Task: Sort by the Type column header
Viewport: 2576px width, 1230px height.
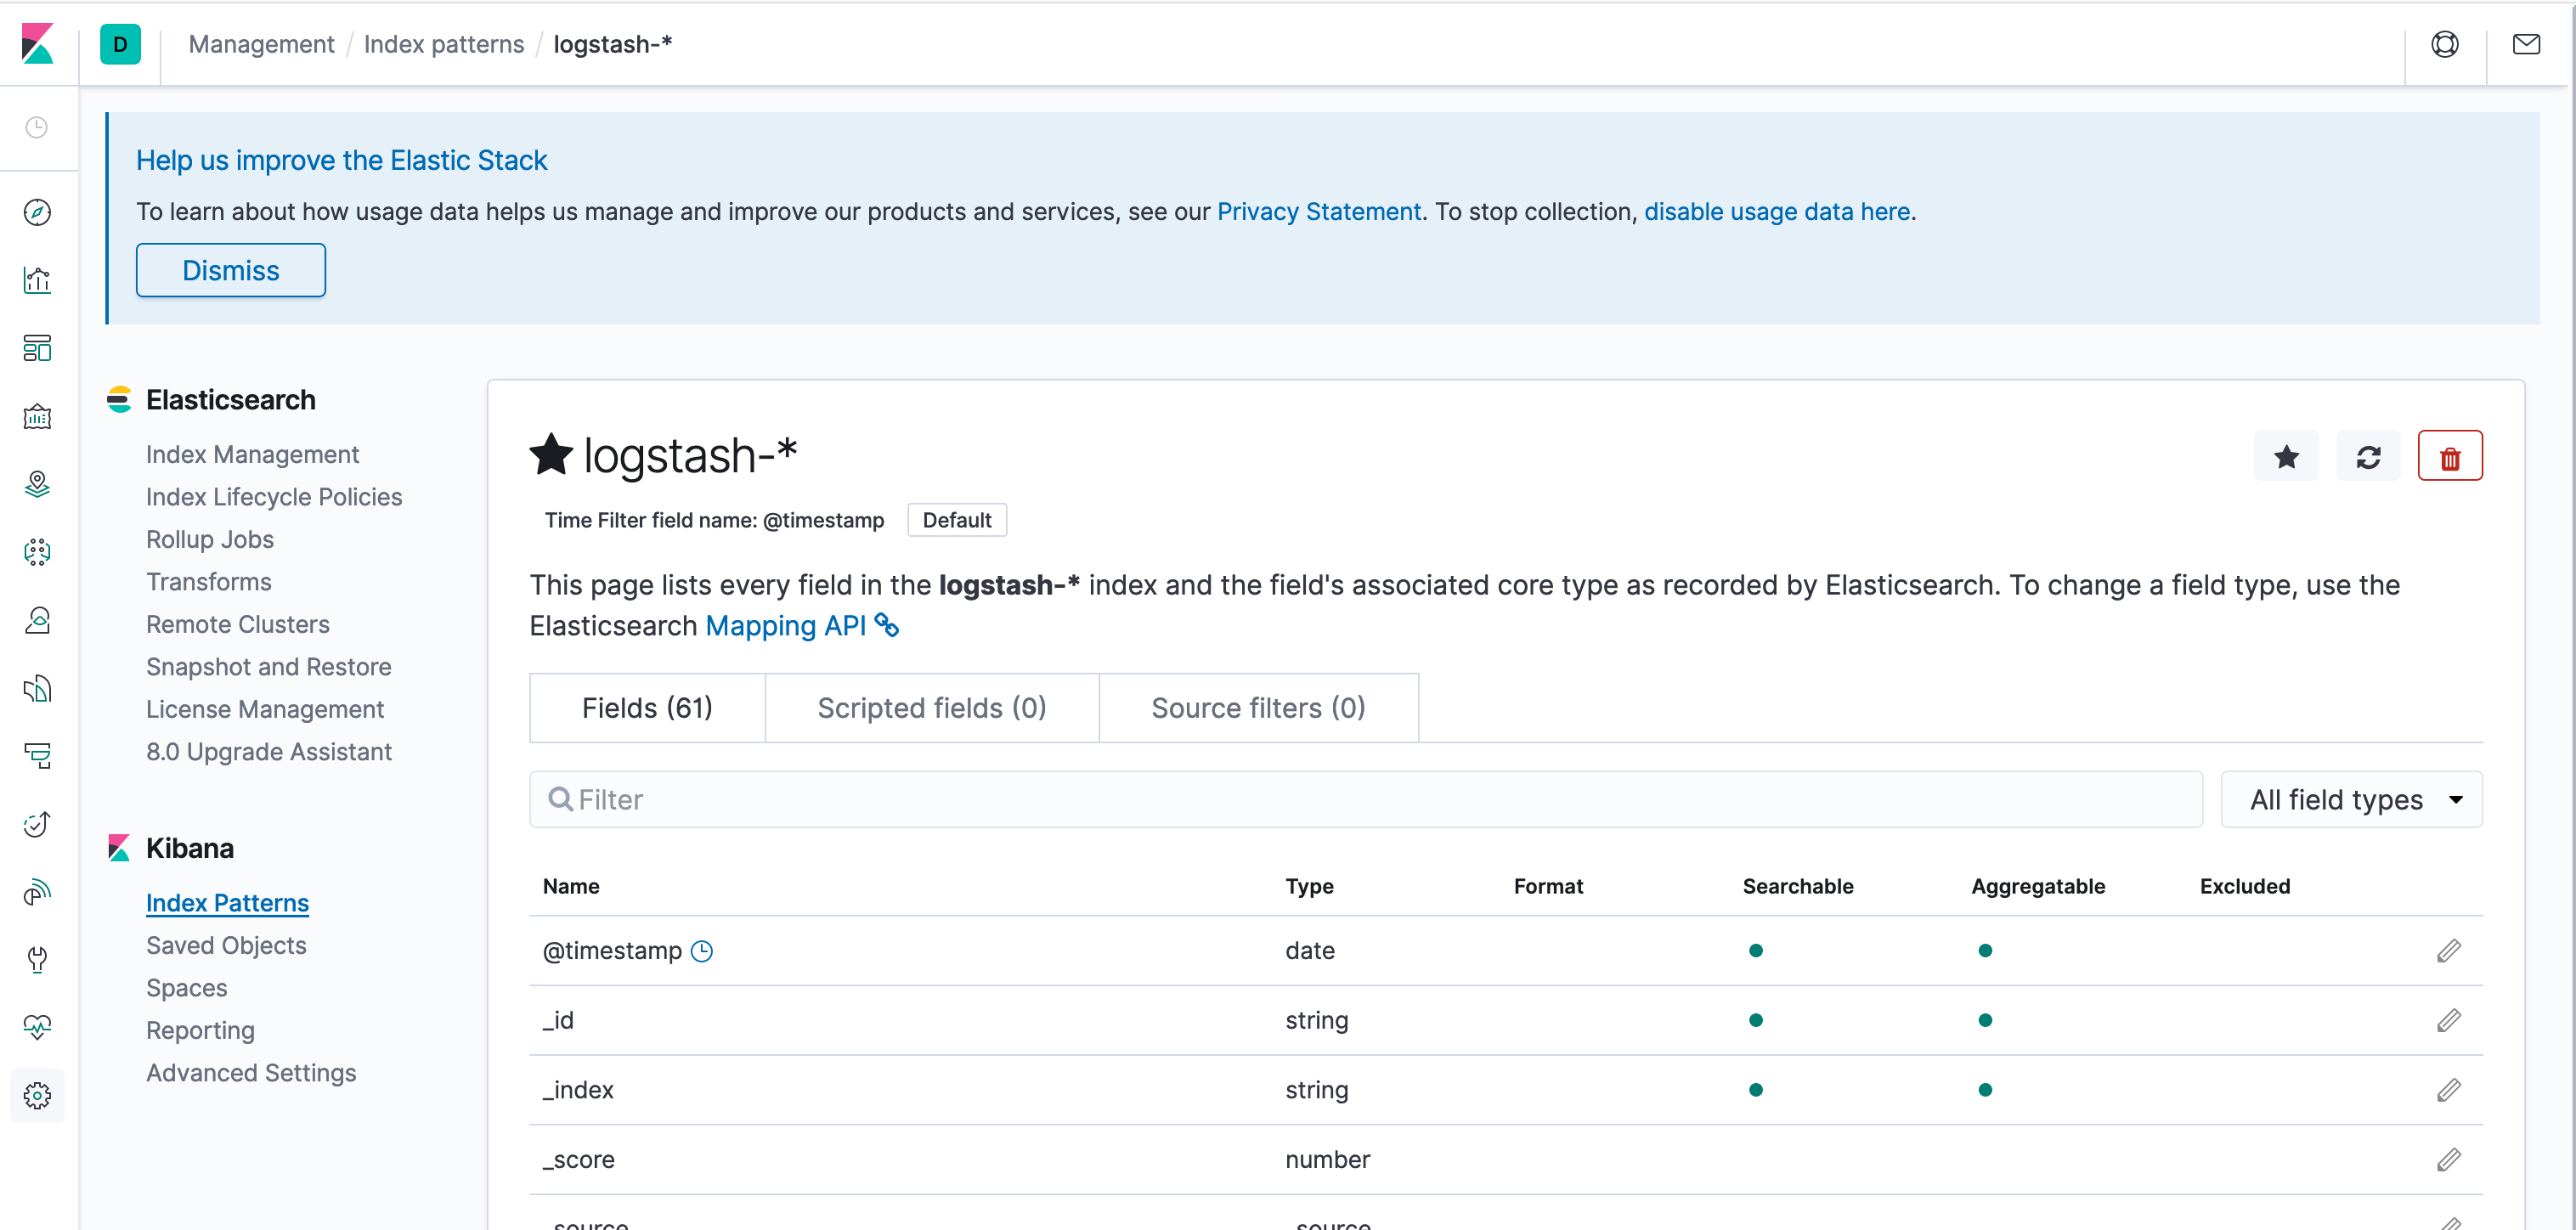Action: tap(1309, 886)
